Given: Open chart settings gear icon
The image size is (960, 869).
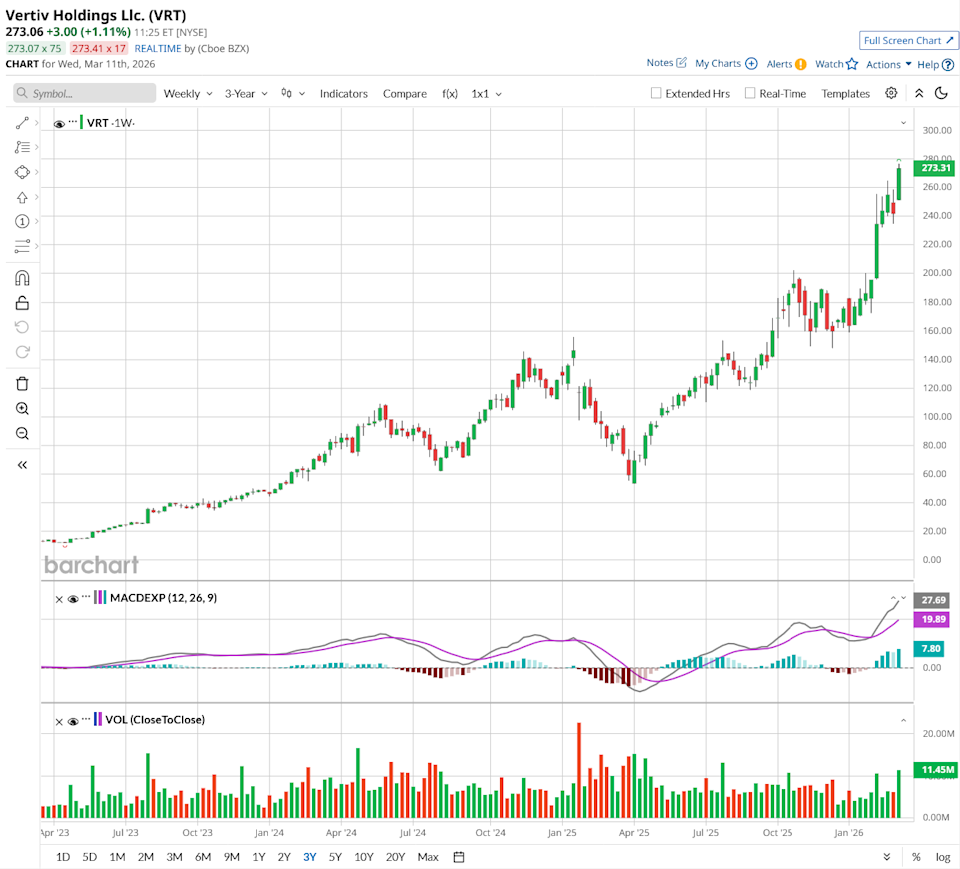Looking at the screenshot, I should (x=891, y=93).
